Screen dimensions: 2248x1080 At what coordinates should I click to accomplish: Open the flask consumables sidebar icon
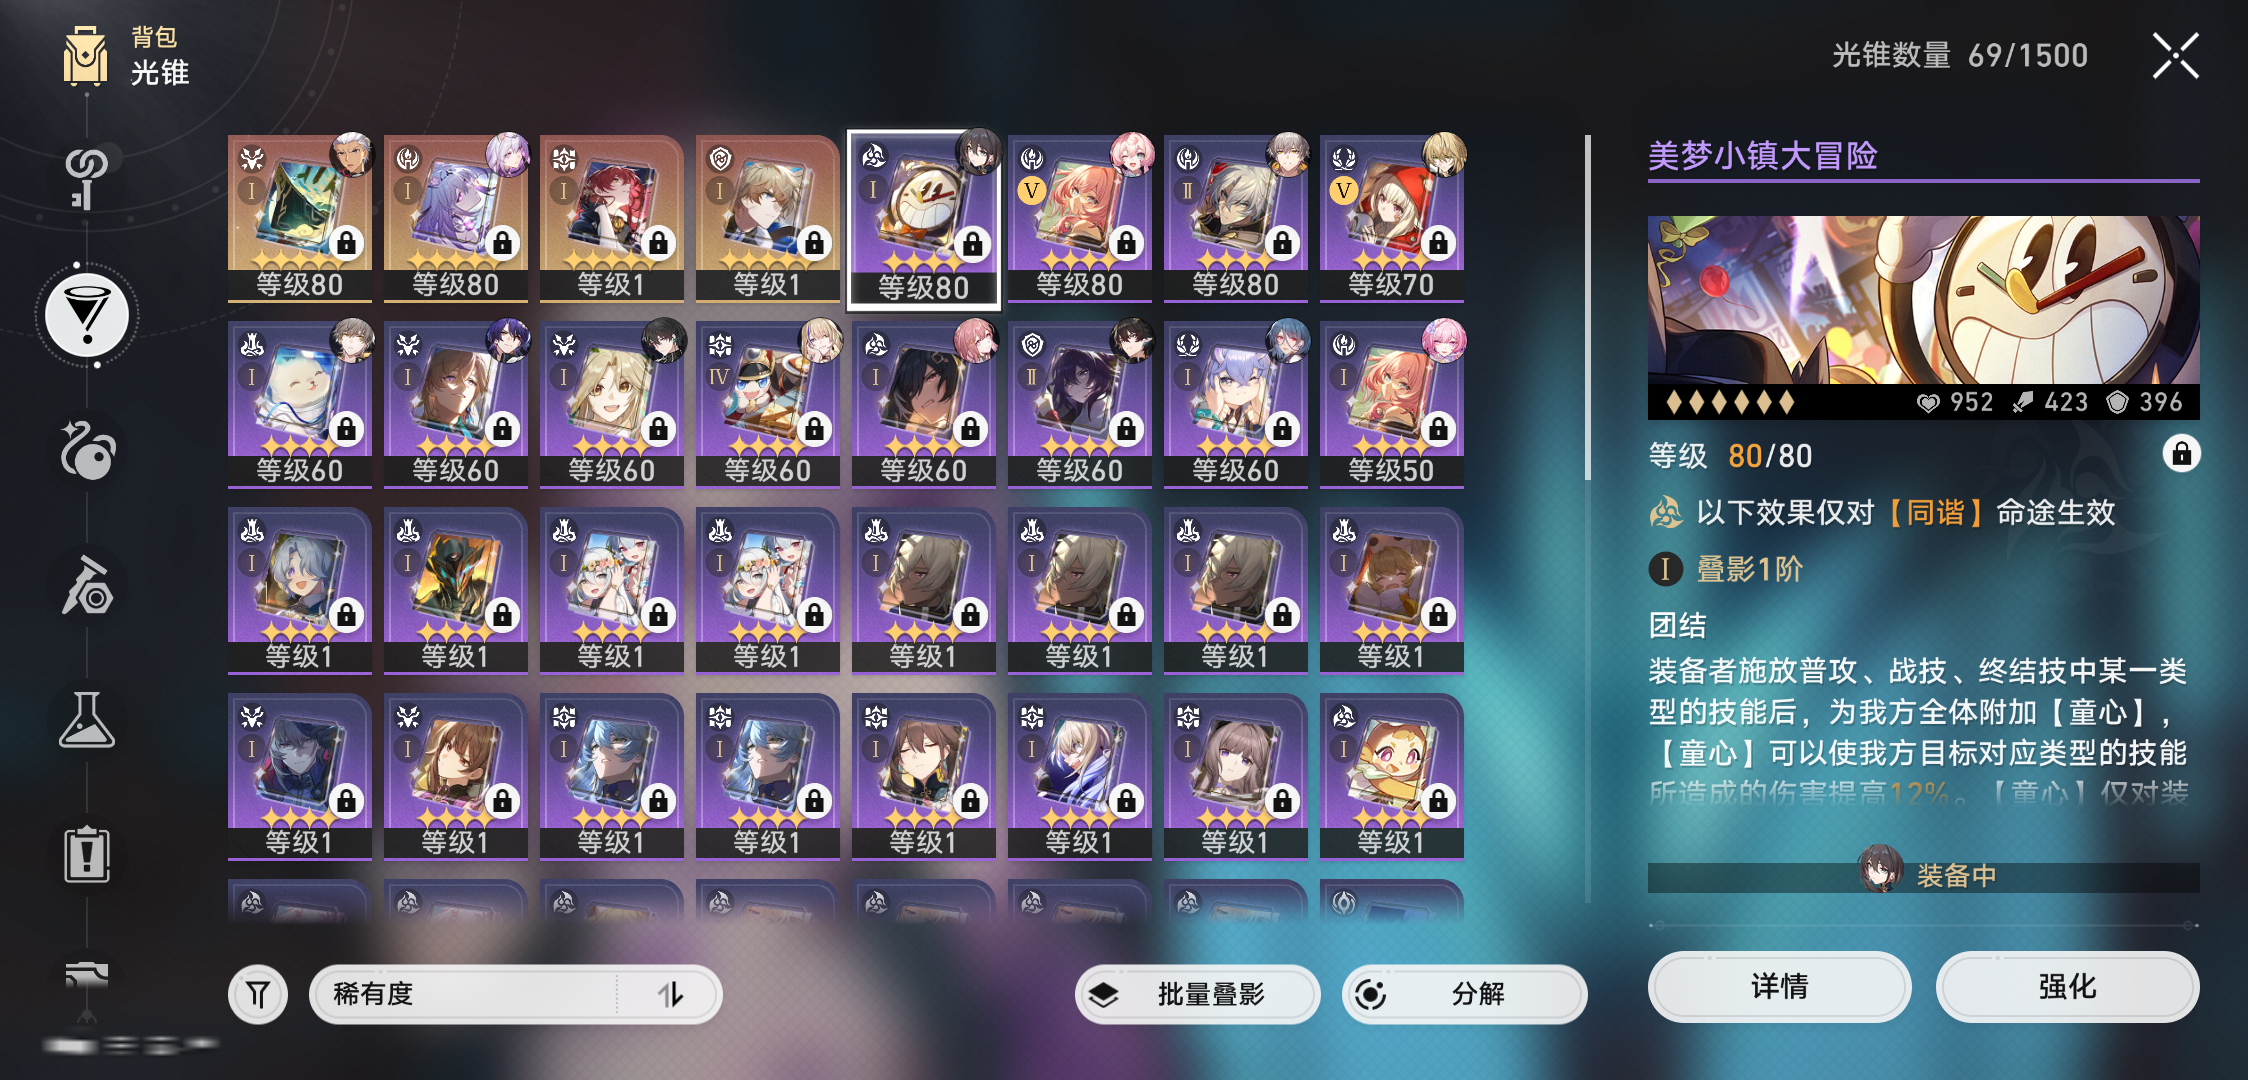pos(87,720)
